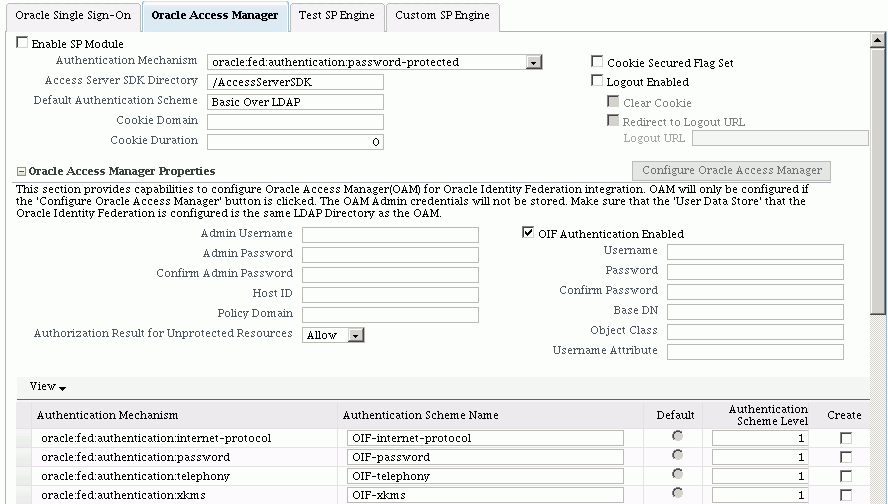Set OIF-telephony as default scheme
Image resolution: width=888 pixels, height=504 pixels.
click(677, 473)
